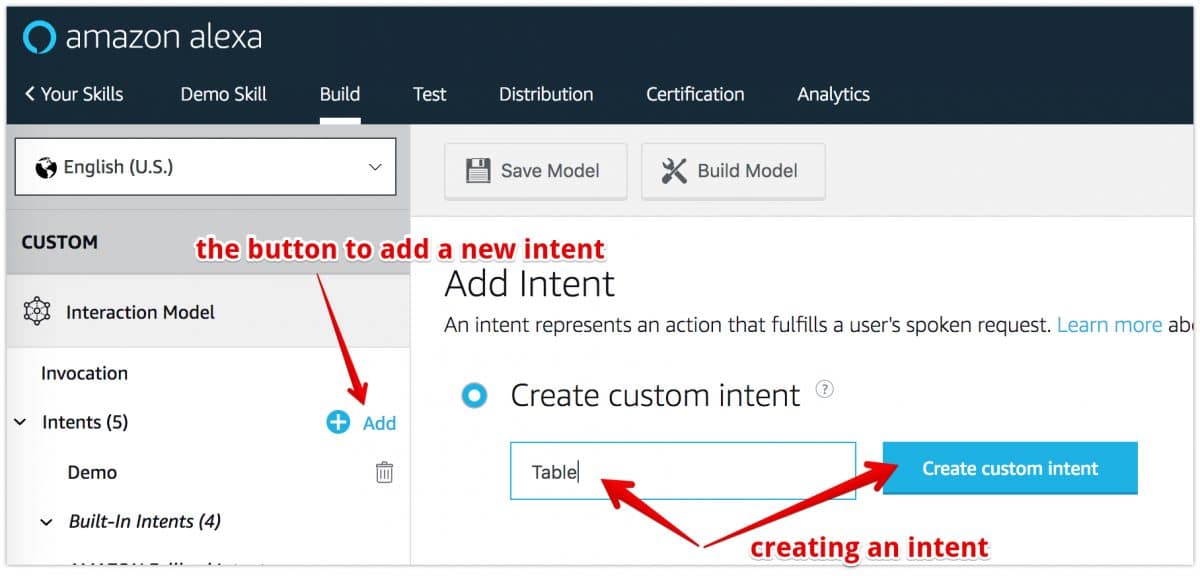Click the CUSTOM section header
Image resolution: width=1200 pixels, height=576 pixels.
pyautogui.click(x=59, y=242)
